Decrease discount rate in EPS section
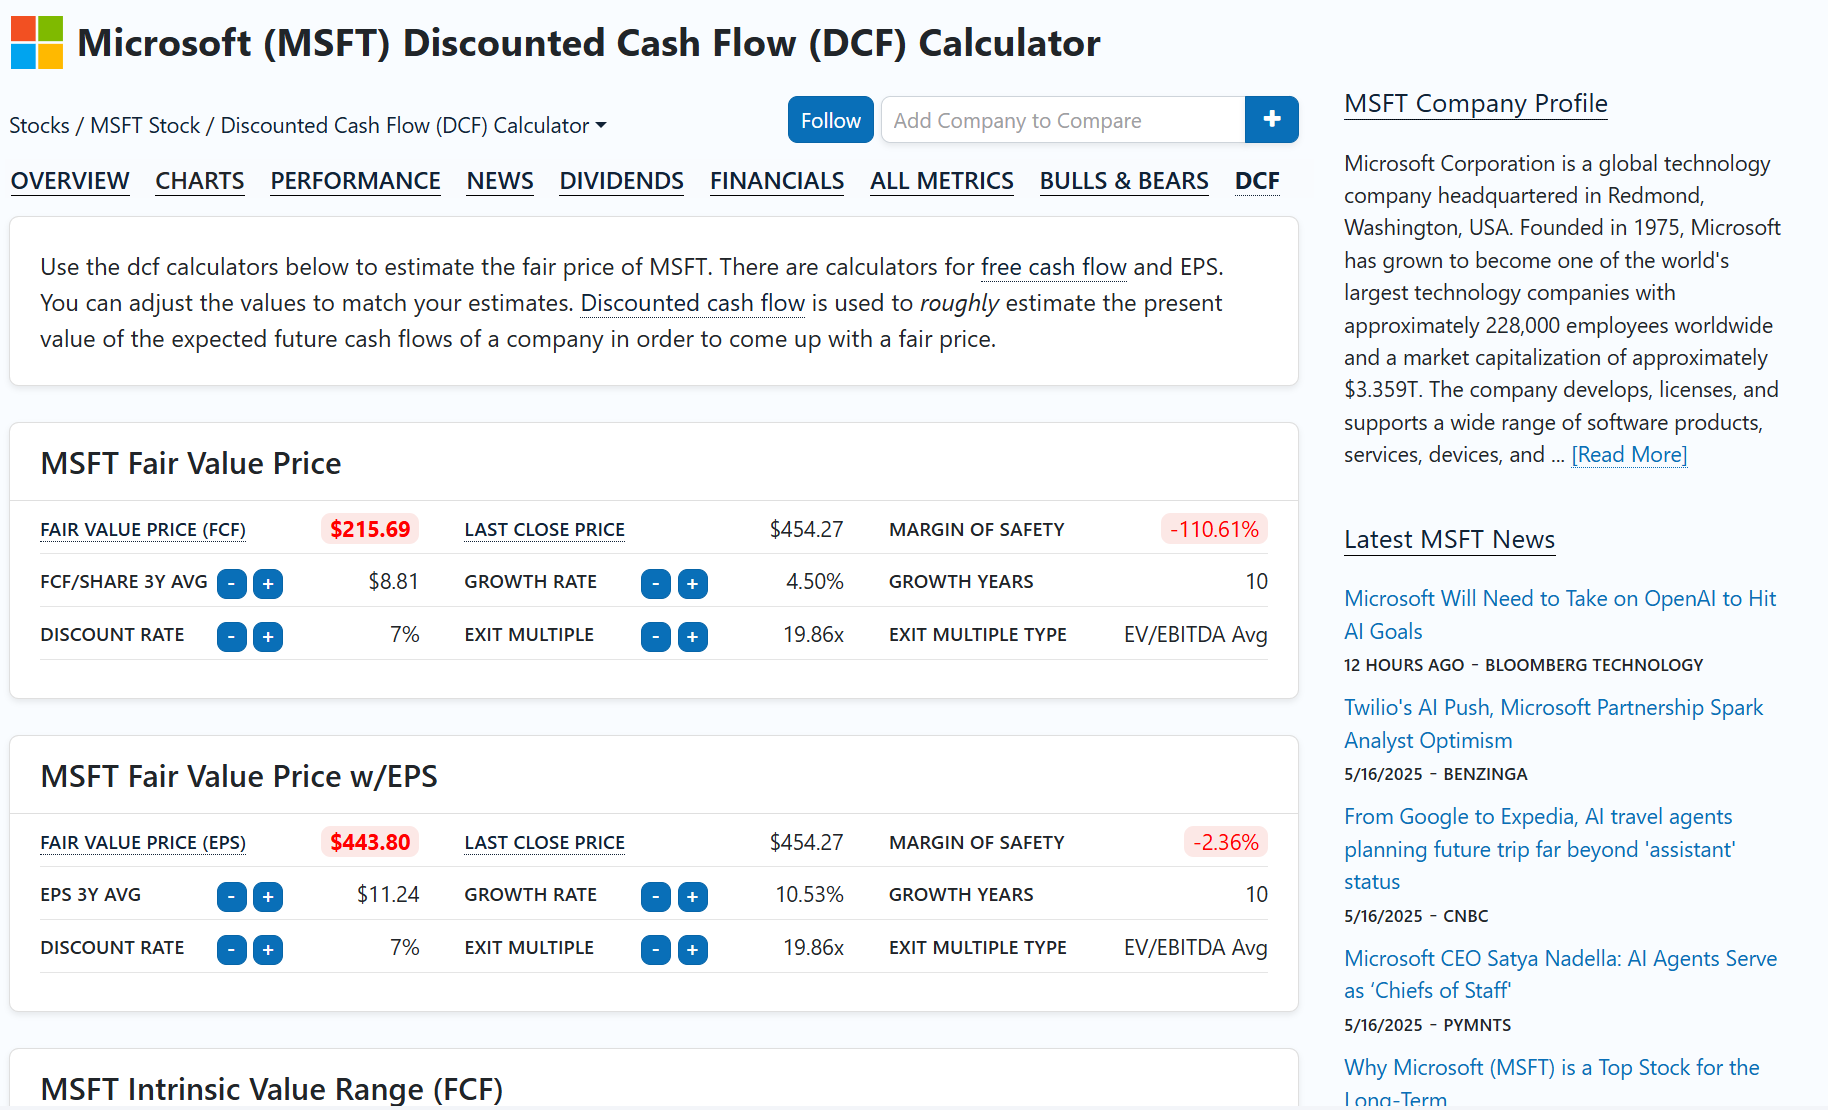This screenshot has height=1110, width=1828. click(x=232, y=950)
